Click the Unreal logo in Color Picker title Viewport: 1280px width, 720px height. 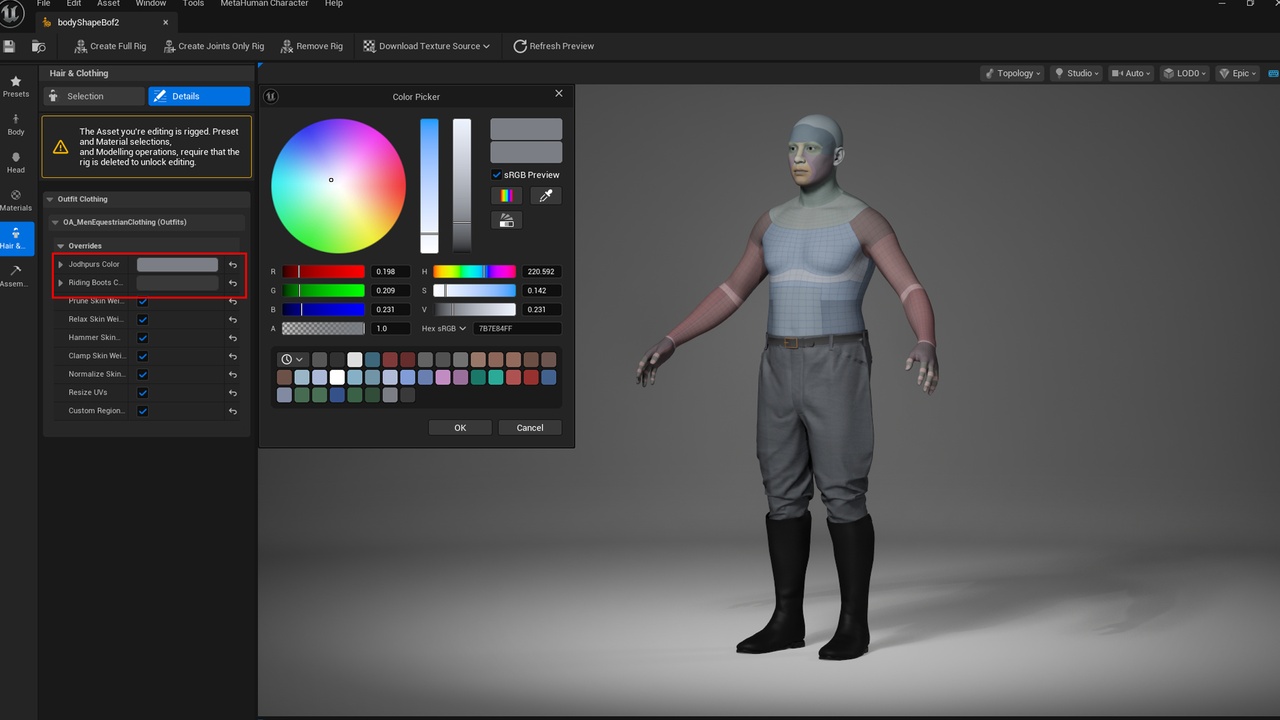coord(271,96)
